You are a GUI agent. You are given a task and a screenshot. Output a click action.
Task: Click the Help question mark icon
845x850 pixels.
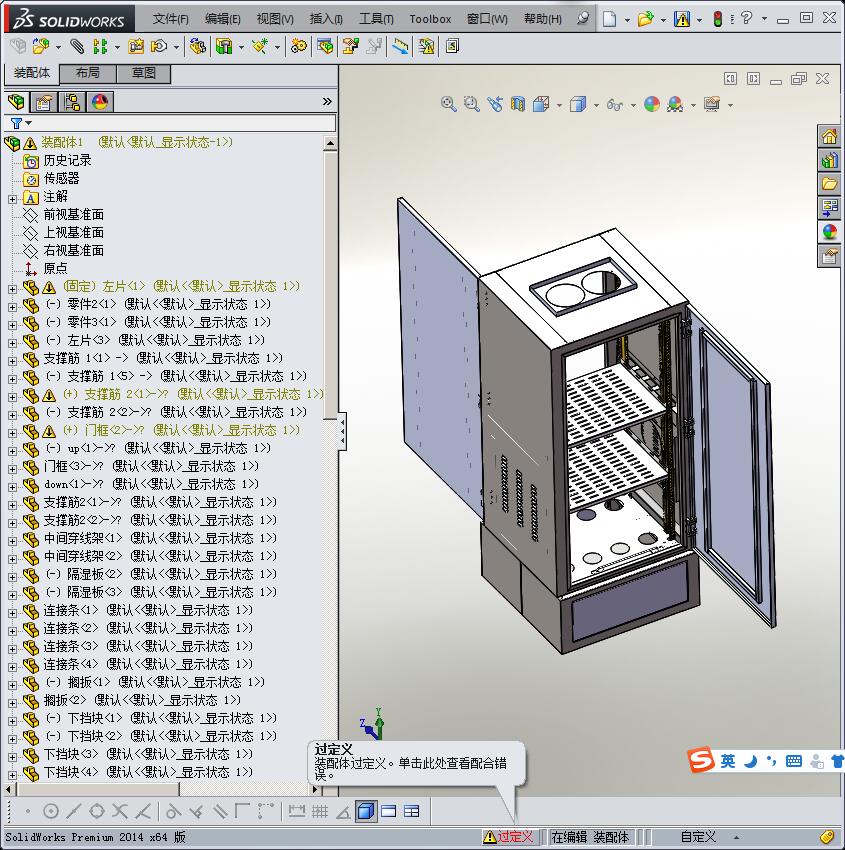point(747,18)
